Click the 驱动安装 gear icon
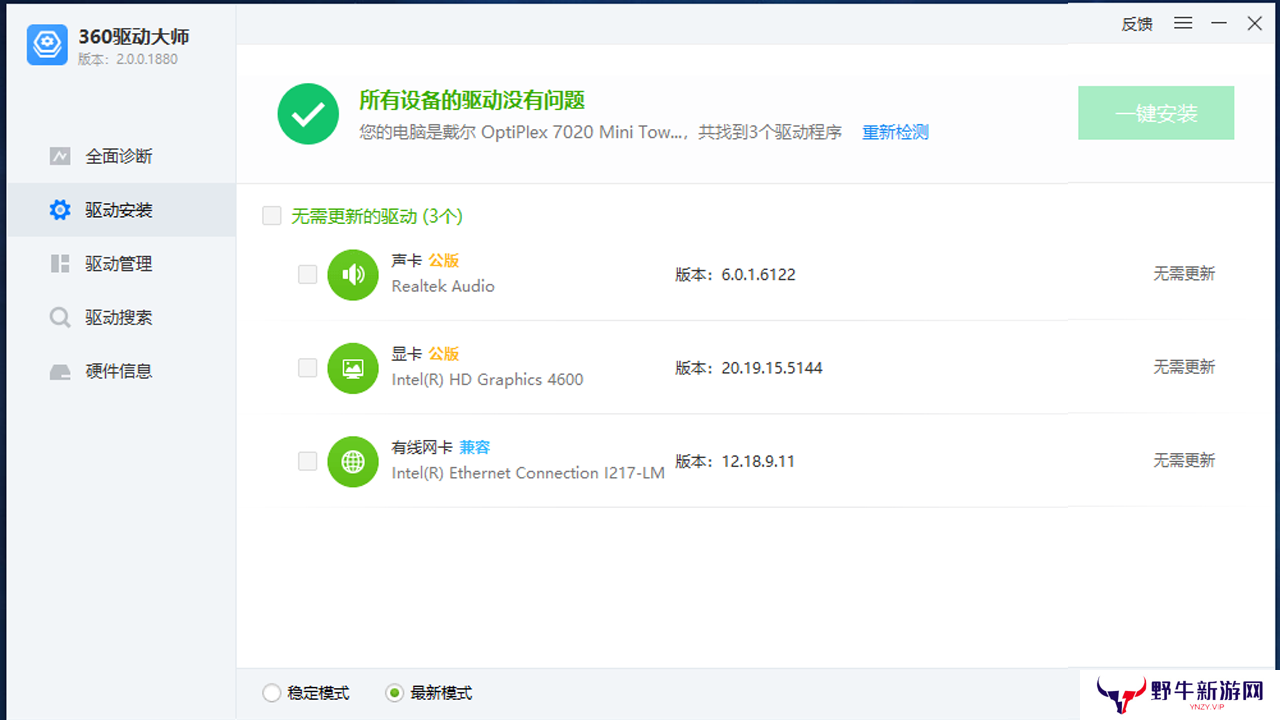Viewport: 1280px width, 720px height. pyautogui.click(x=60, y=210)
